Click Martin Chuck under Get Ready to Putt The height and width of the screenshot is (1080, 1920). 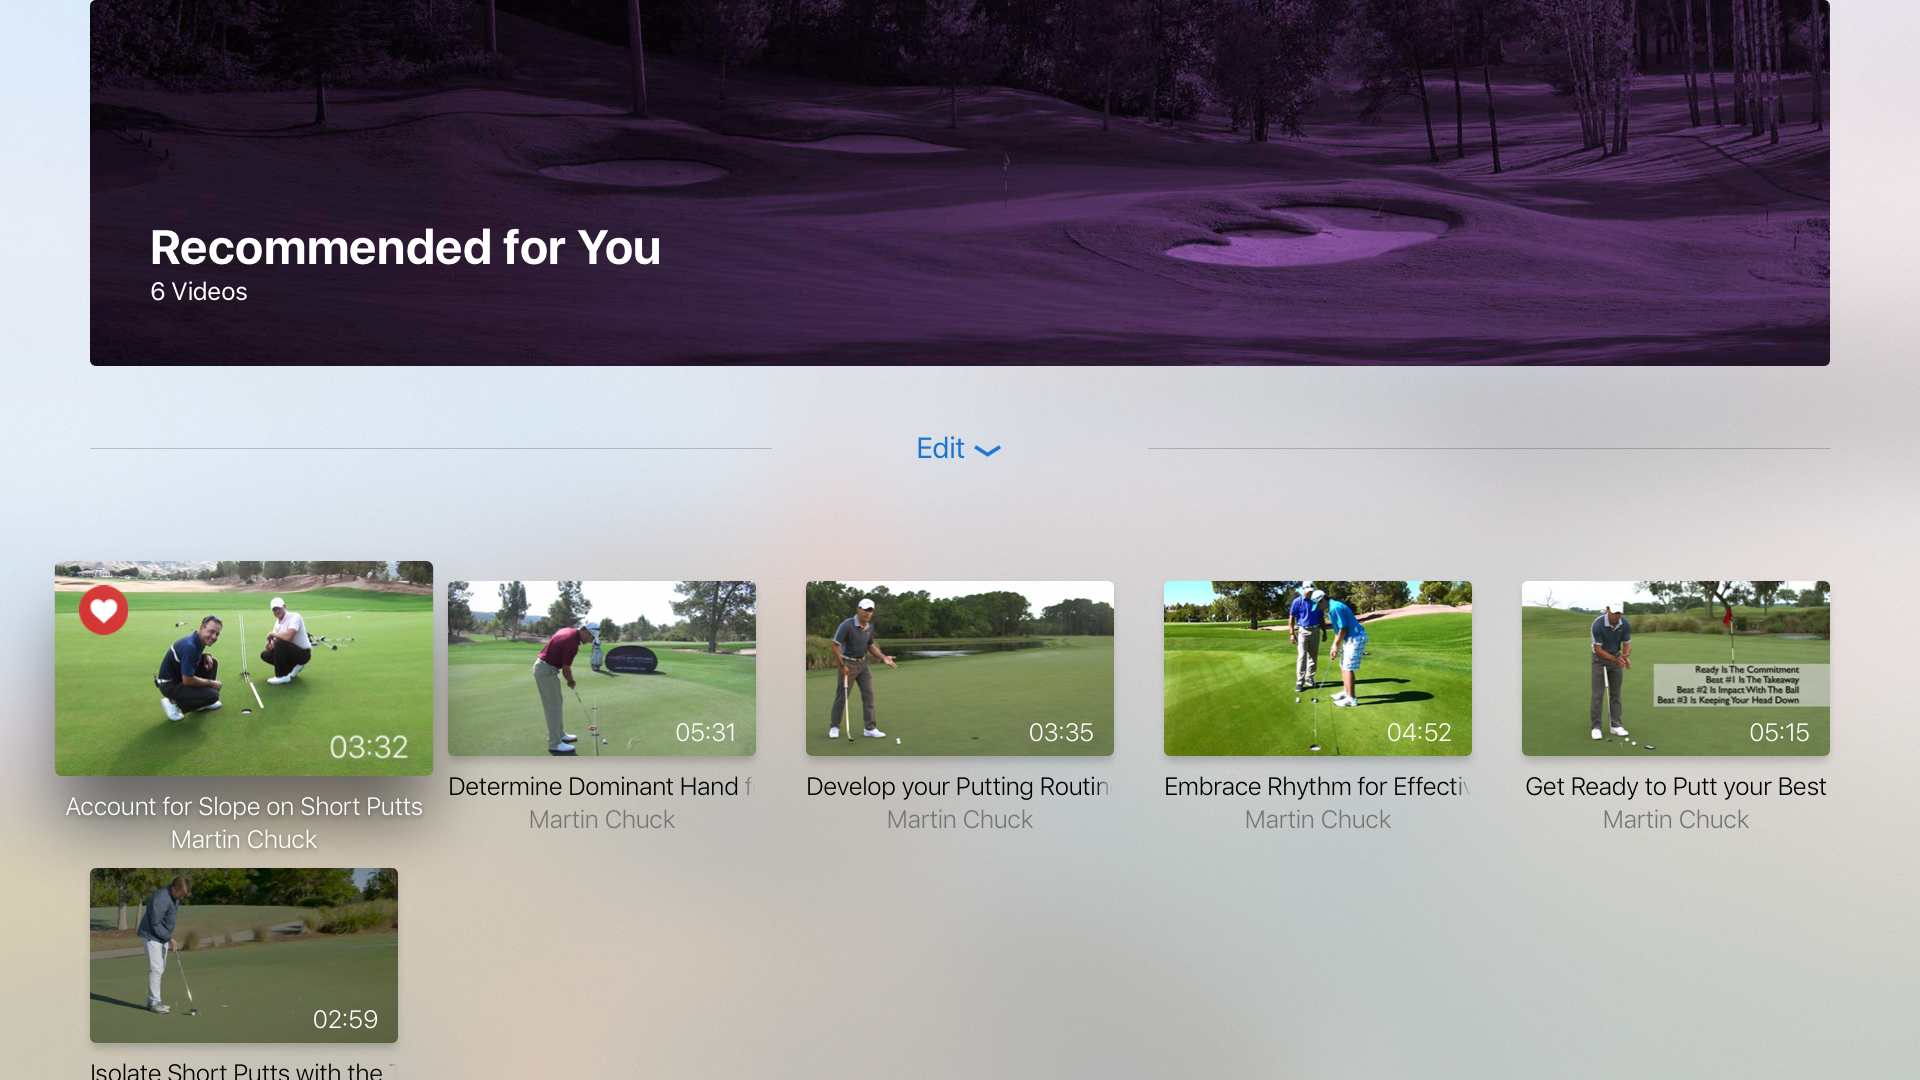pyautogui.click(x=1676, y=820)
